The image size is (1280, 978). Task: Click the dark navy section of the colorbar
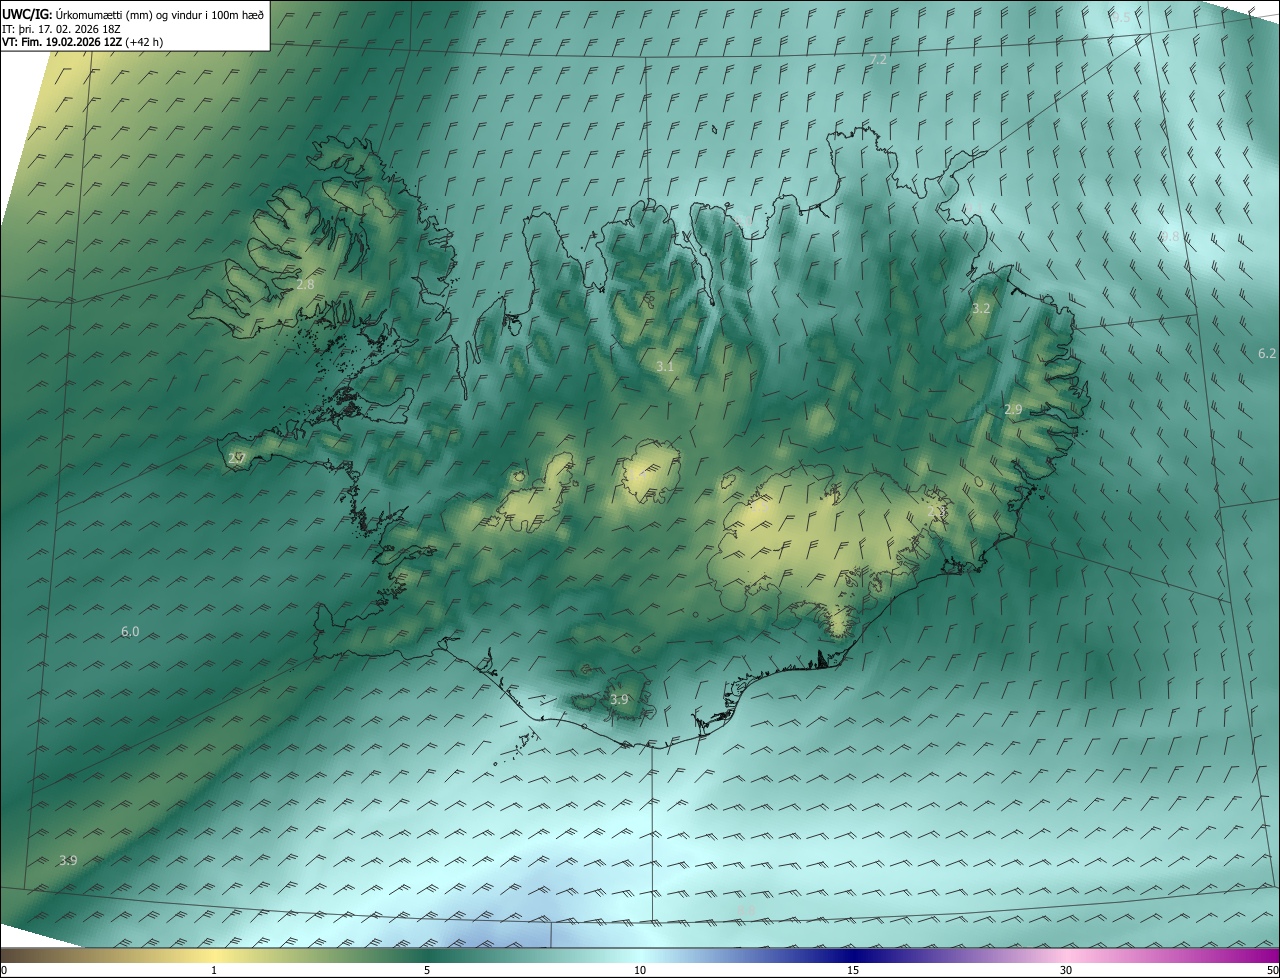click(x=853, y=955)
